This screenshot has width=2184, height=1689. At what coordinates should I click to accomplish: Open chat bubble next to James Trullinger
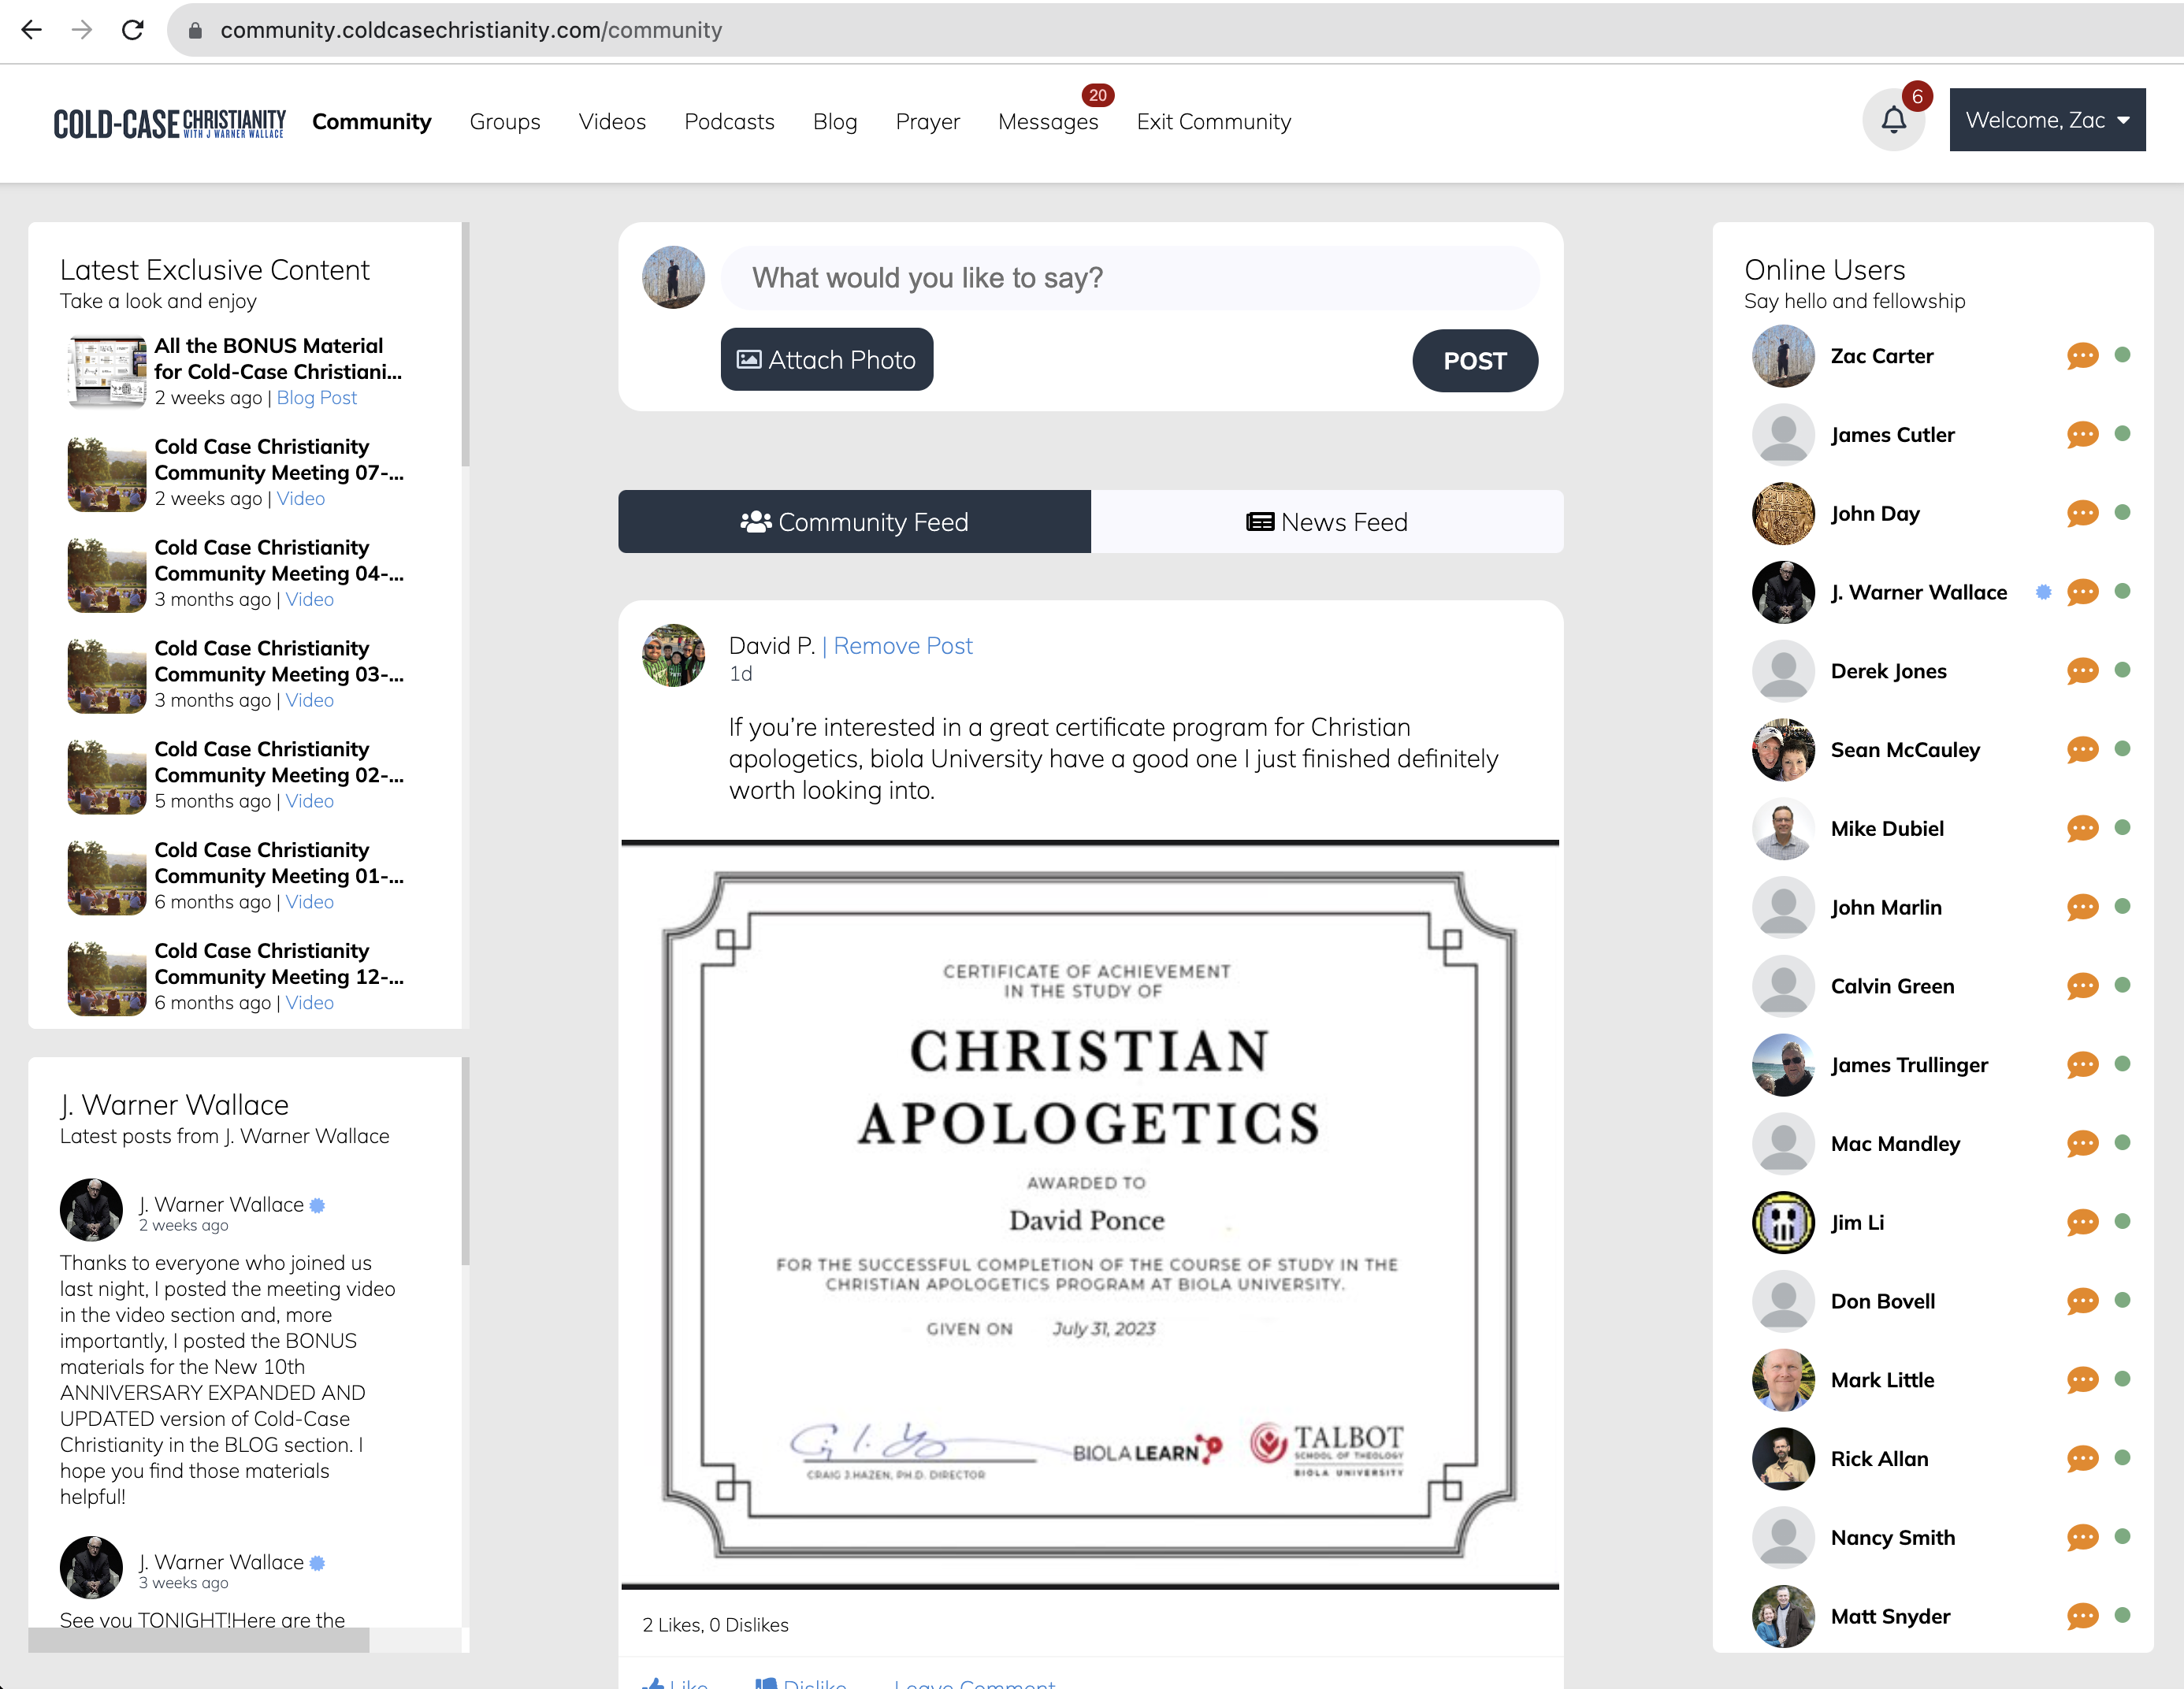[x=2082, y=1065]
